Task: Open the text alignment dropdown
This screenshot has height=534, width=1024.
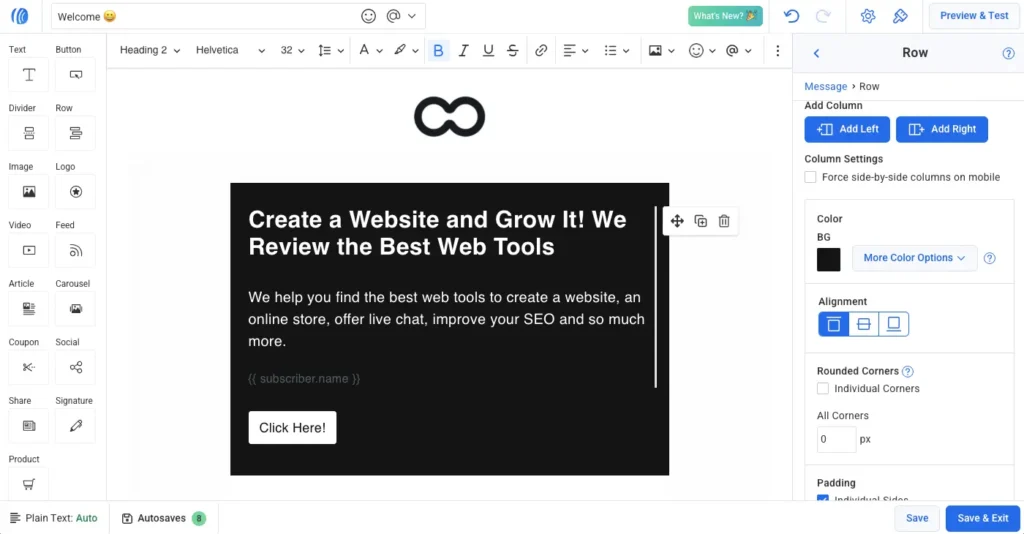Action: click(x=575, y=50)
